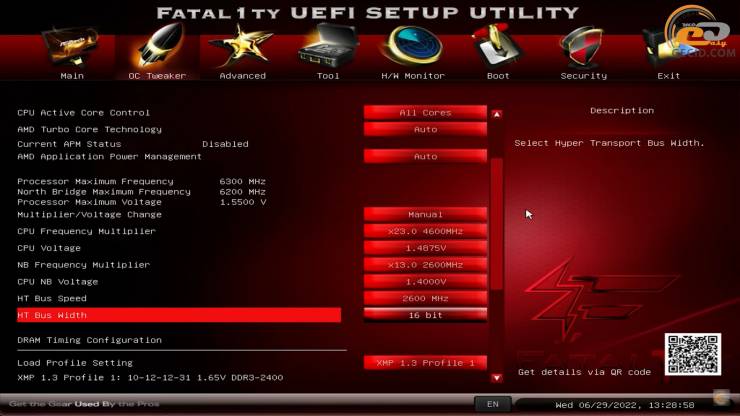Open CPU Frequency Multiplier x23.0 4600MHz dropdown
This screenshot has width=740, height=416.
[425, 231]
